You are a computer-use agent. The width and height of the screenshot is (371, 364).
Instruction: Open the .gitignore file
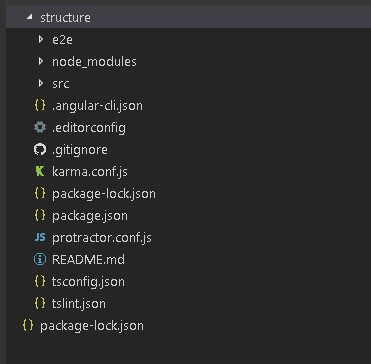click(x=80, y=150)
